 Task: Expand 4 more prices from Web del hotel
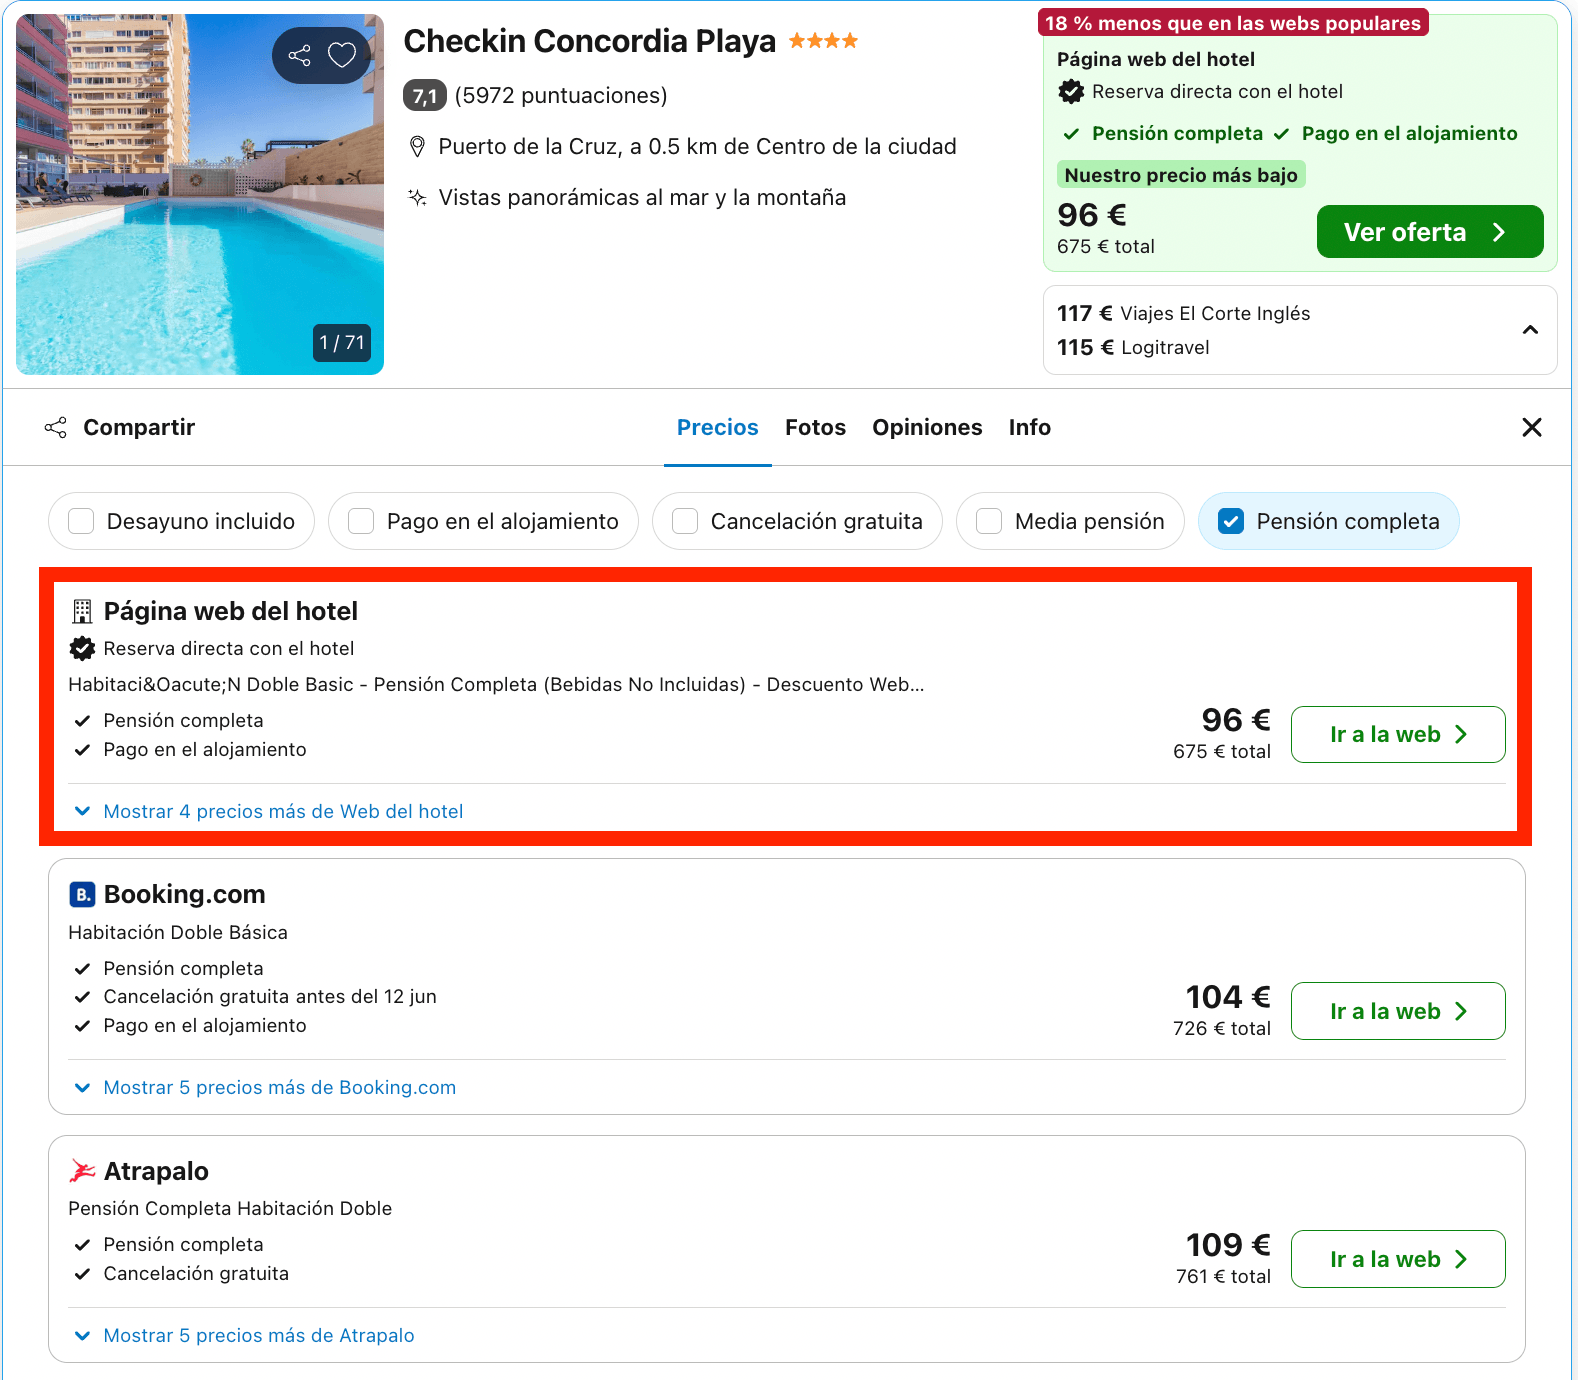pyautogui.click(x=270, y=811)
